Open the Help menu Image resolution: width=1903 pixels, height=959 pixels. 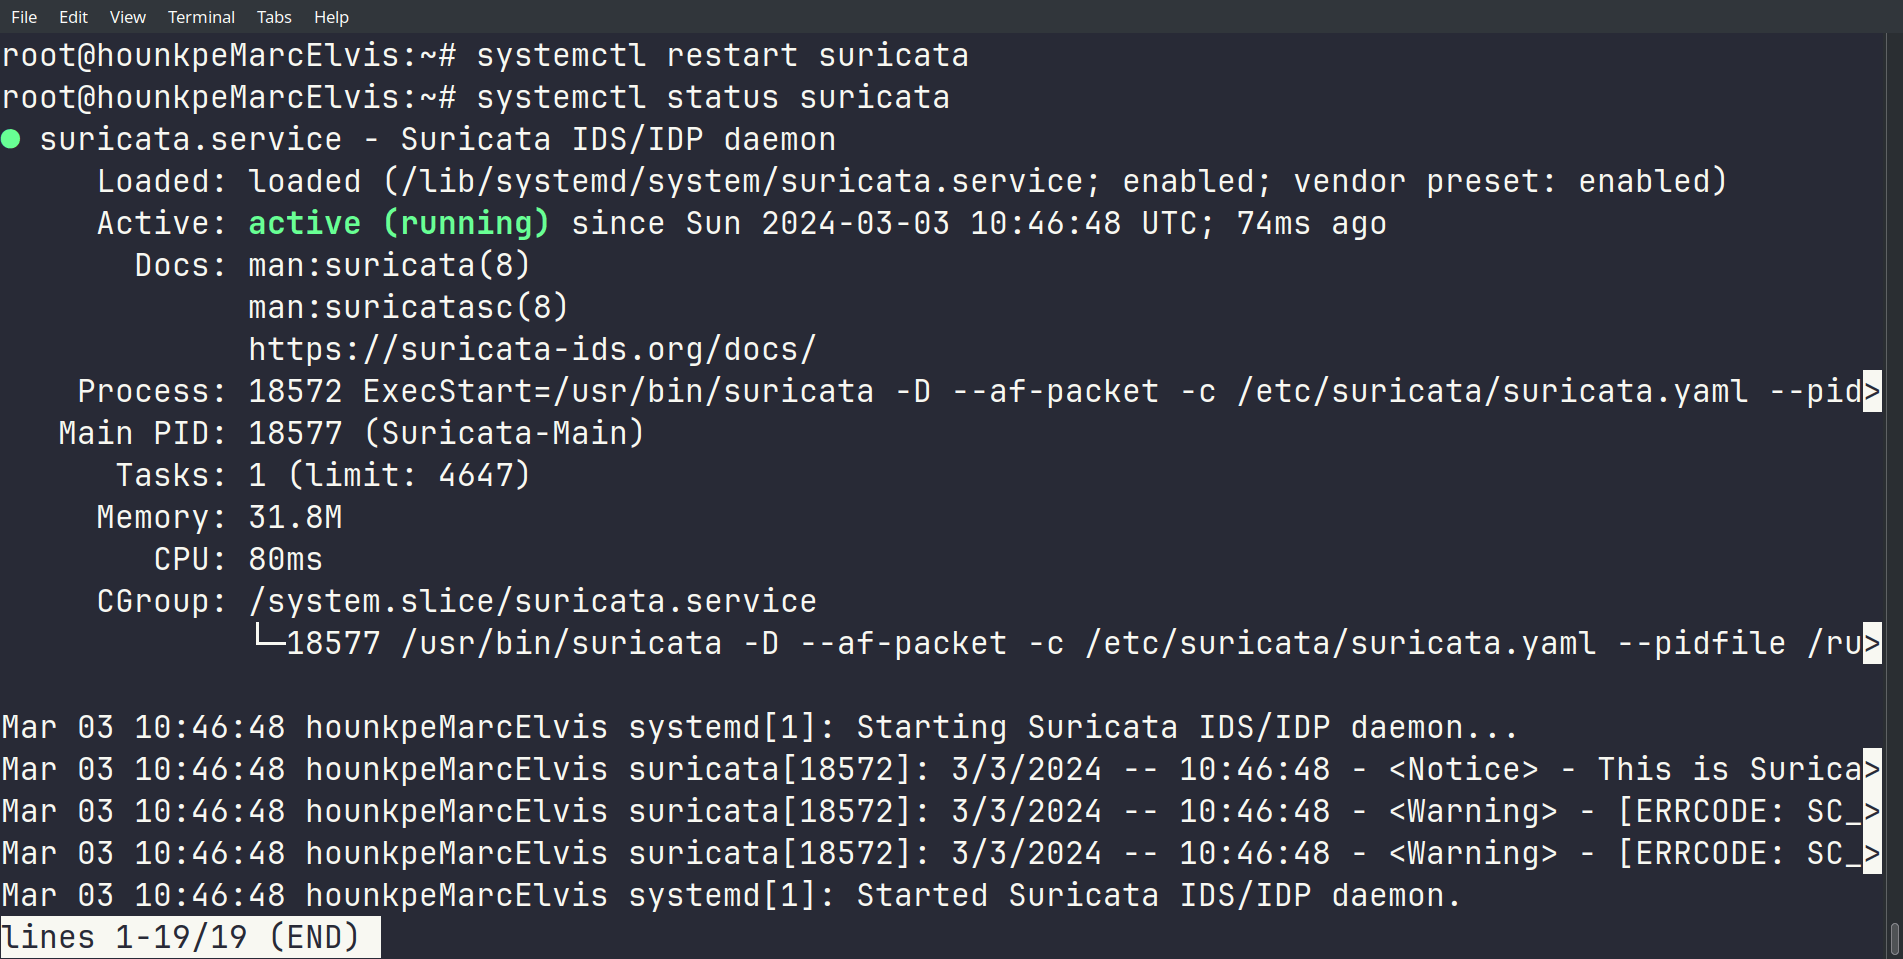point(331,17)
